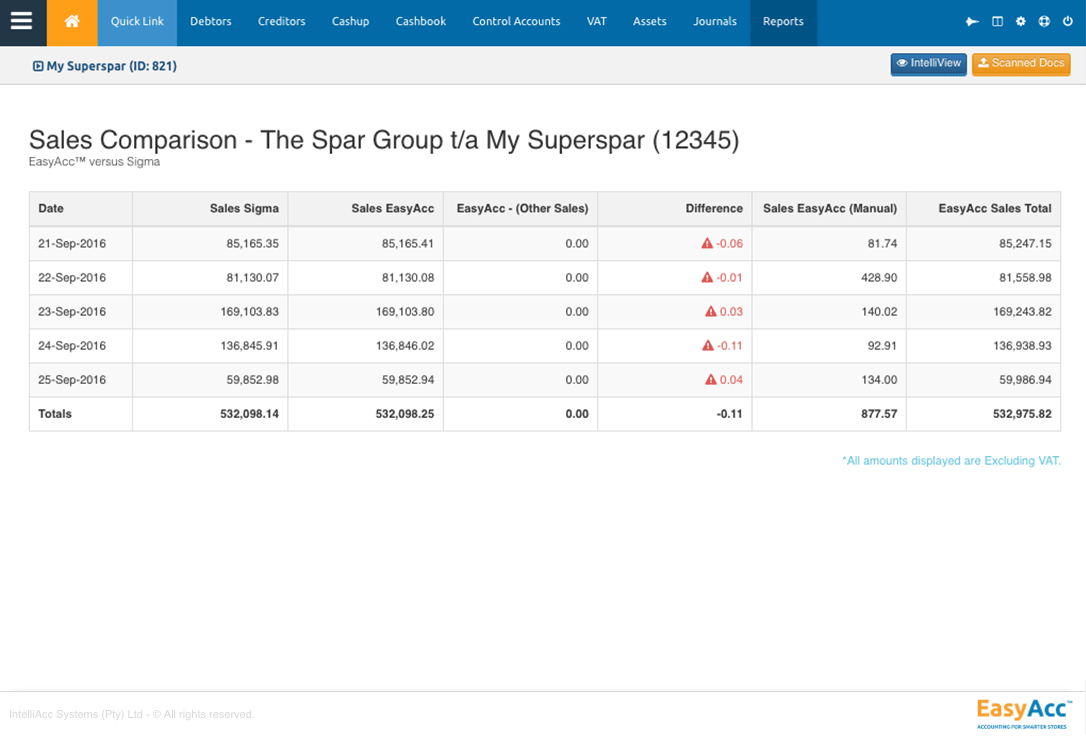
Task: Click the Sales Sigma total 532,098.14
Action: pos(249,414)
